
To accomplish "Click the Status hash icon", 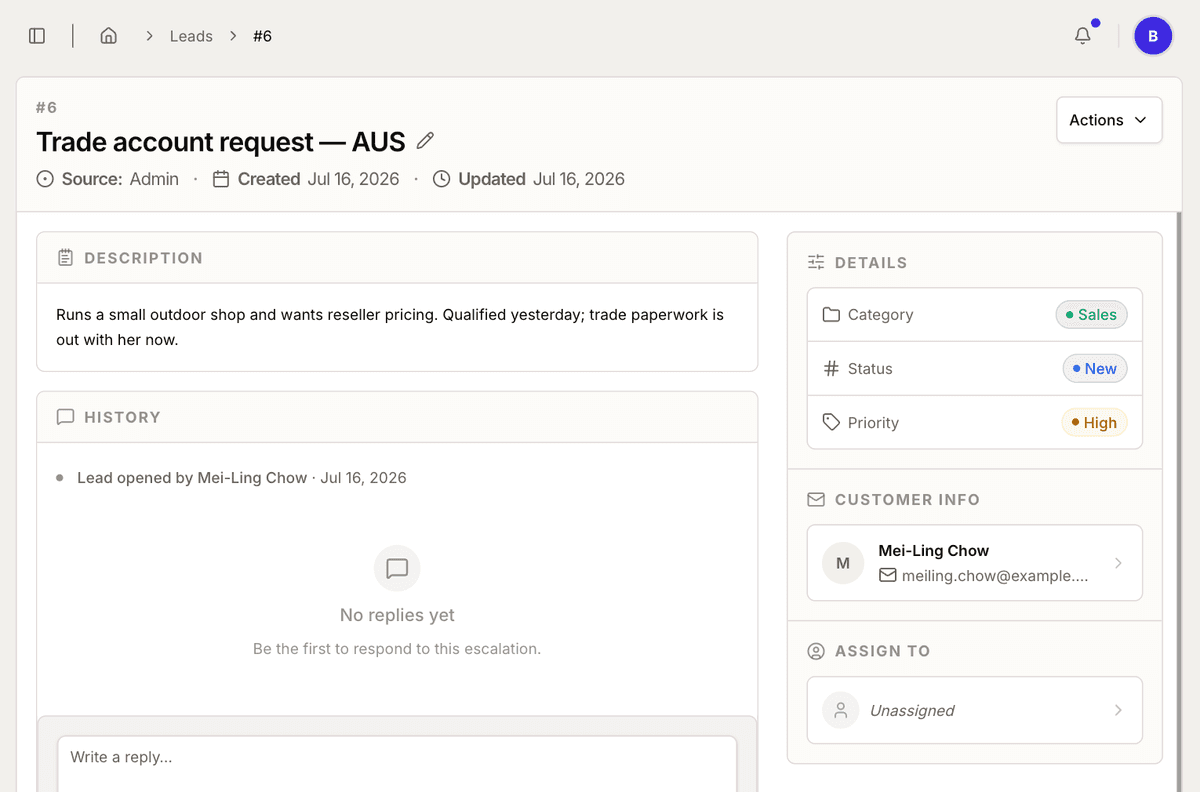I will click(x=831, y=368).
